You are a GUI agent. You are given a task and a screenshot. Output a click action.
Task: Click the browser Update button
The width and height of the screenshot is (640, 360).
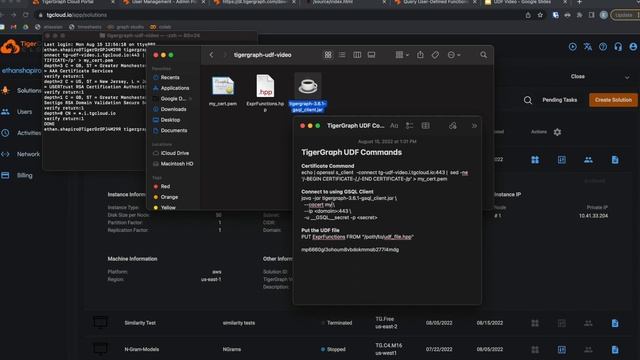coord(625,15)
